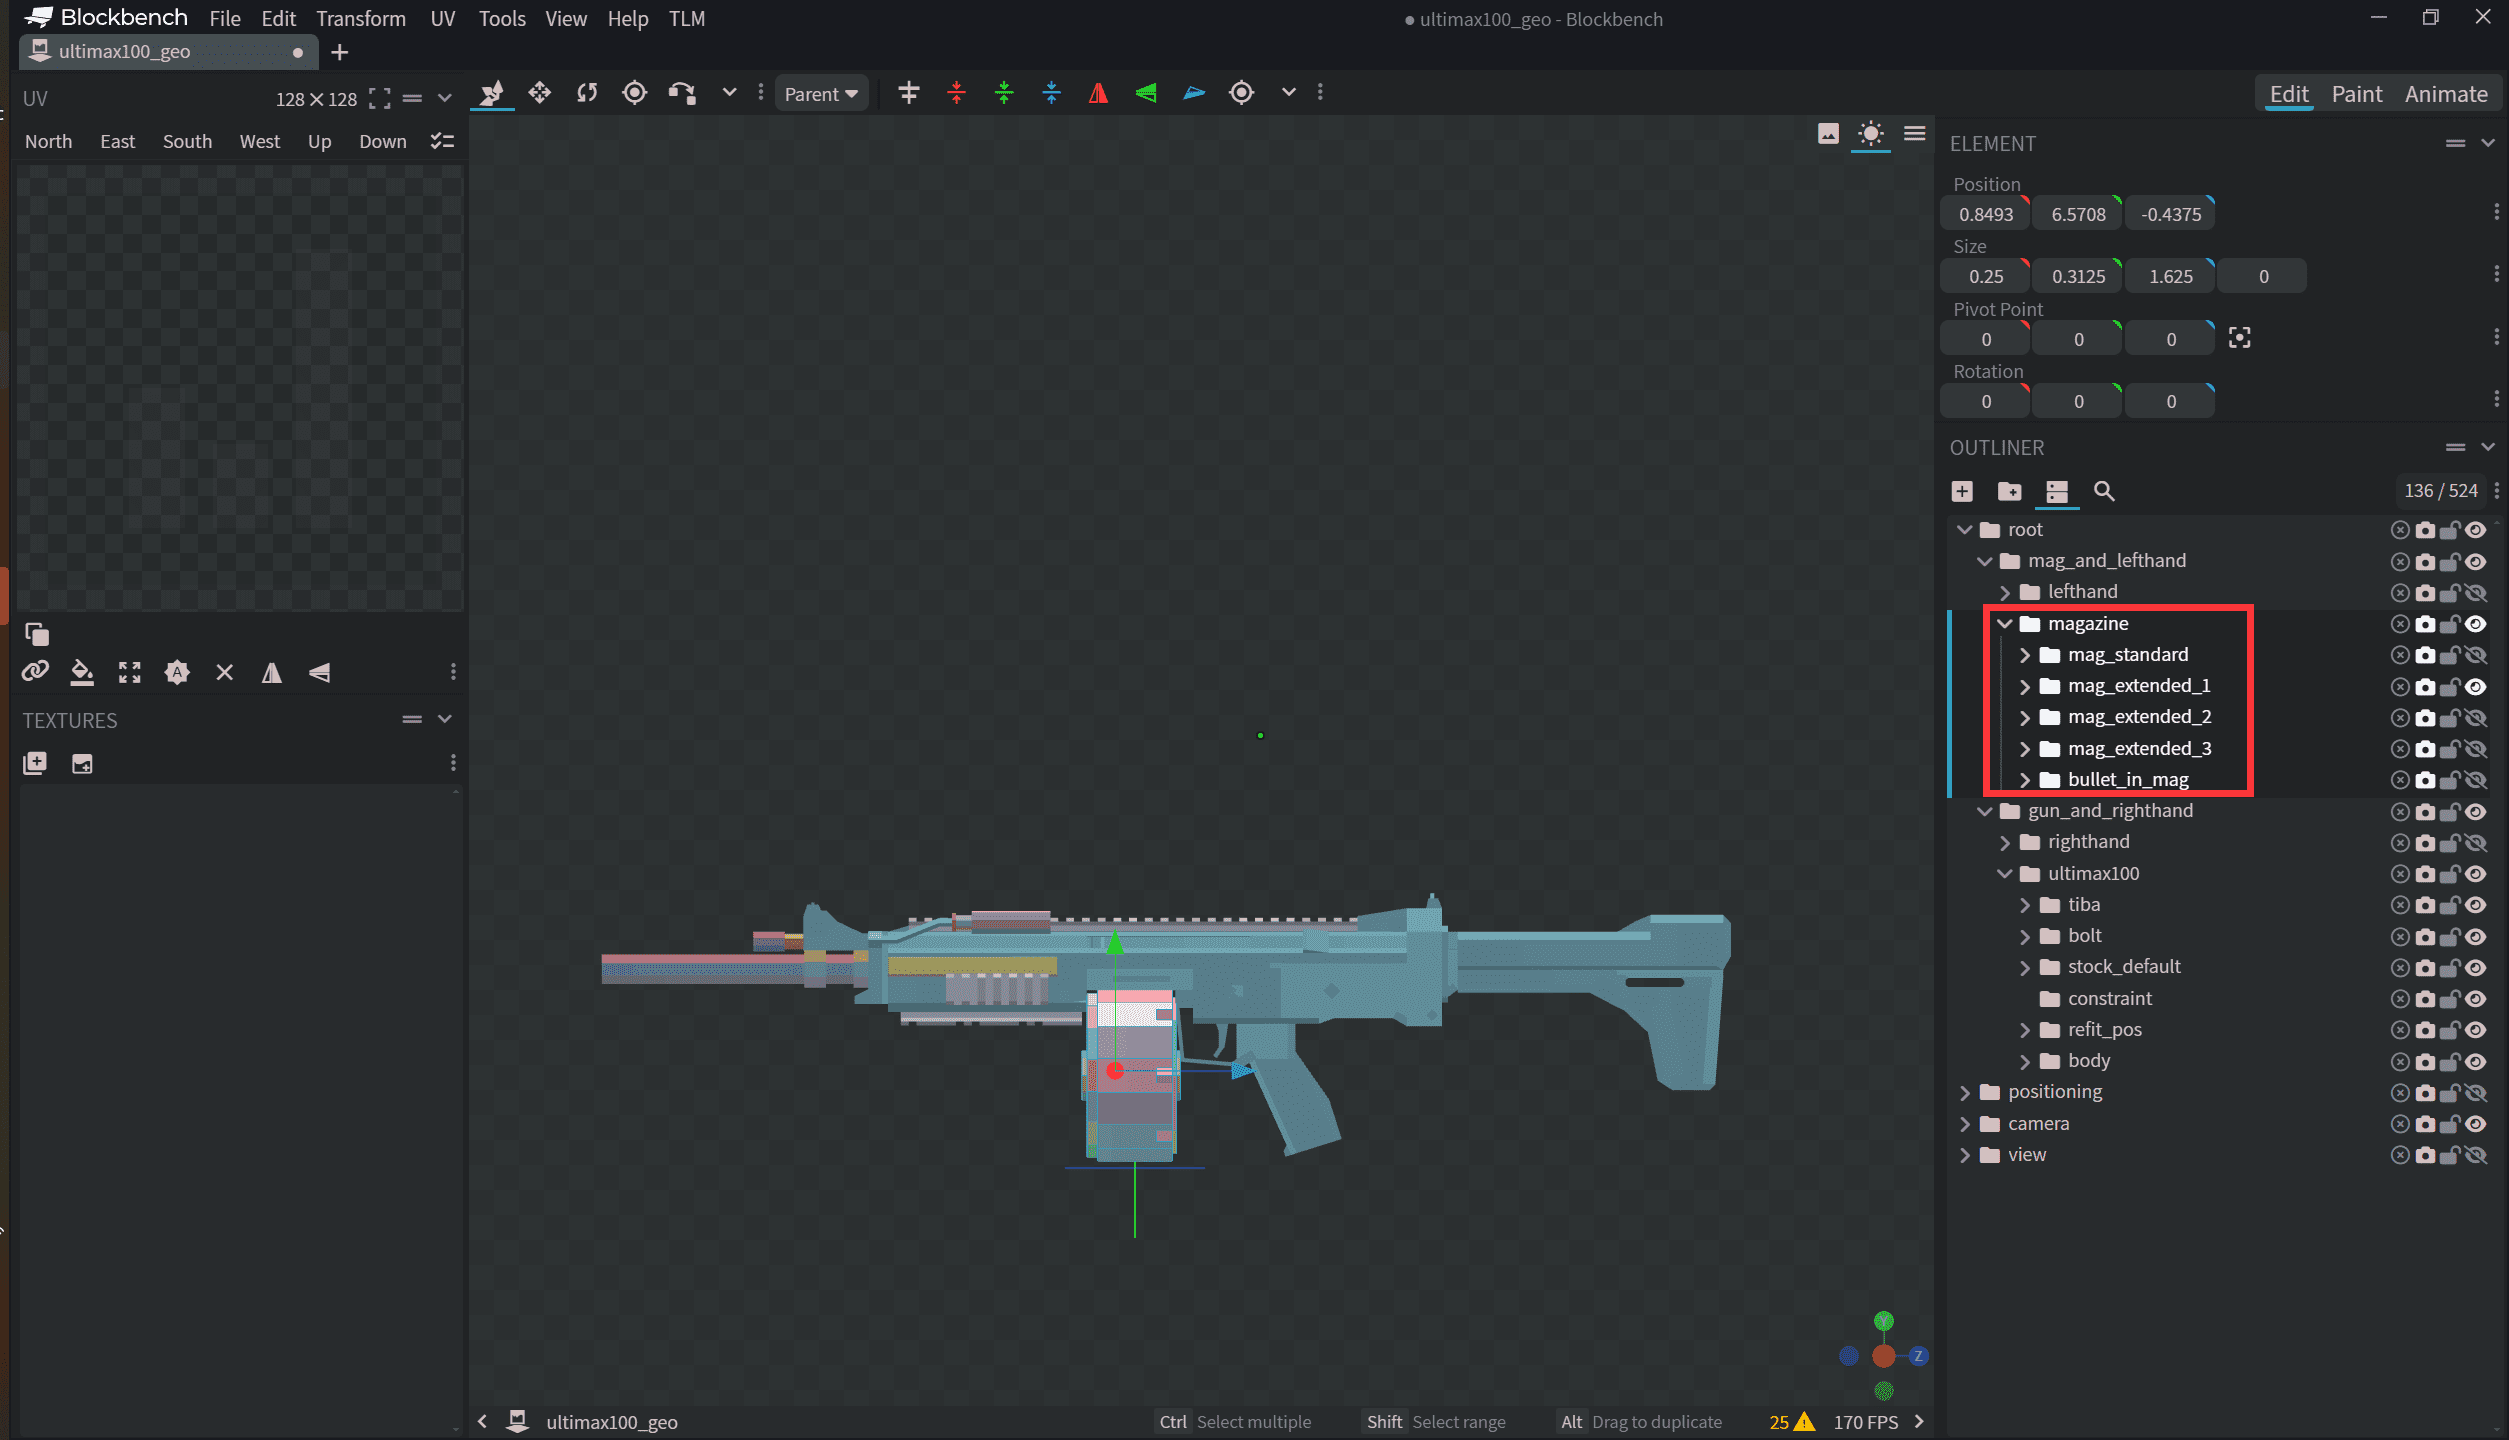Hide the magazine group via eye icon
This screenshot has width=2509, height=1440.
coord(2476,624)
